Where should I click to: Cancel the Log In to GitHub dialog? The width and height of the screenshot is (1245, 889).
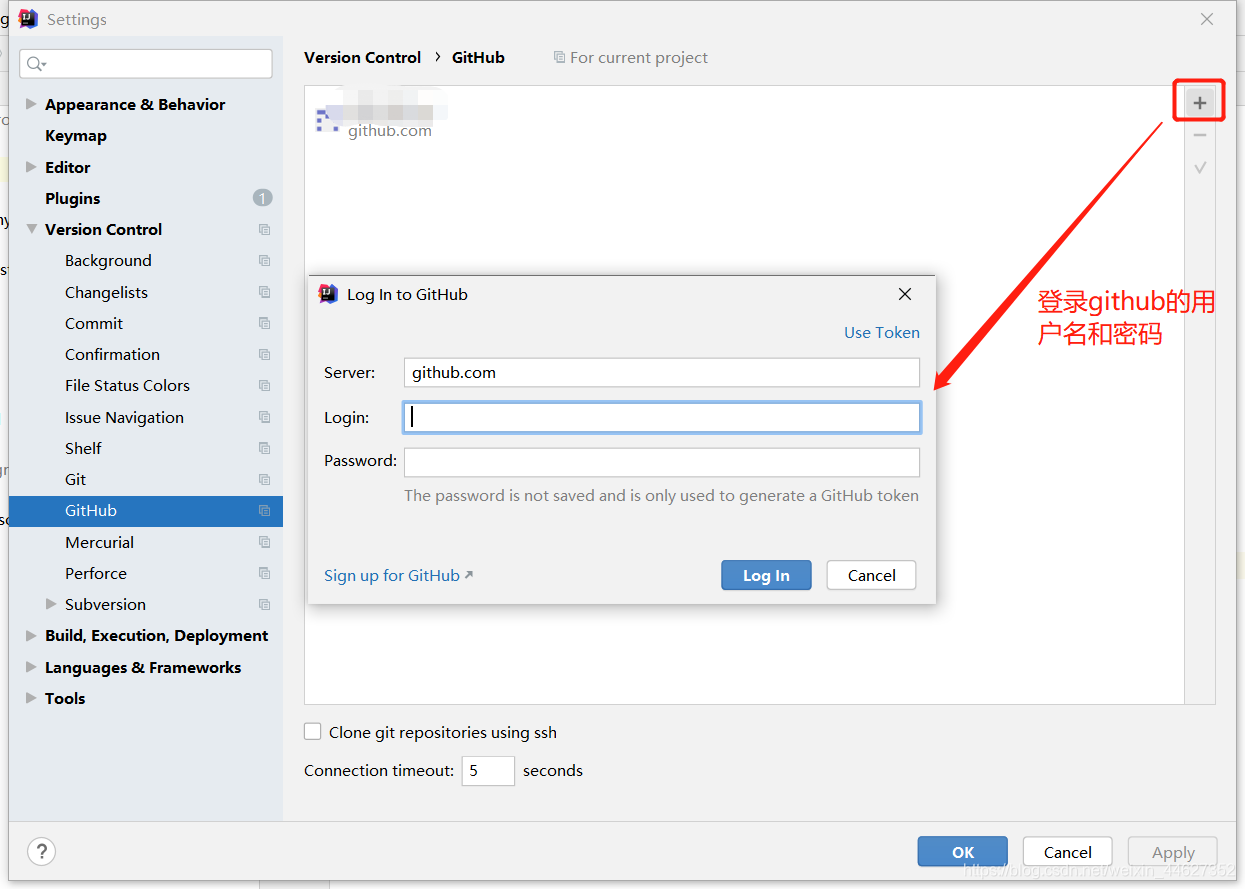pos(871,575)
